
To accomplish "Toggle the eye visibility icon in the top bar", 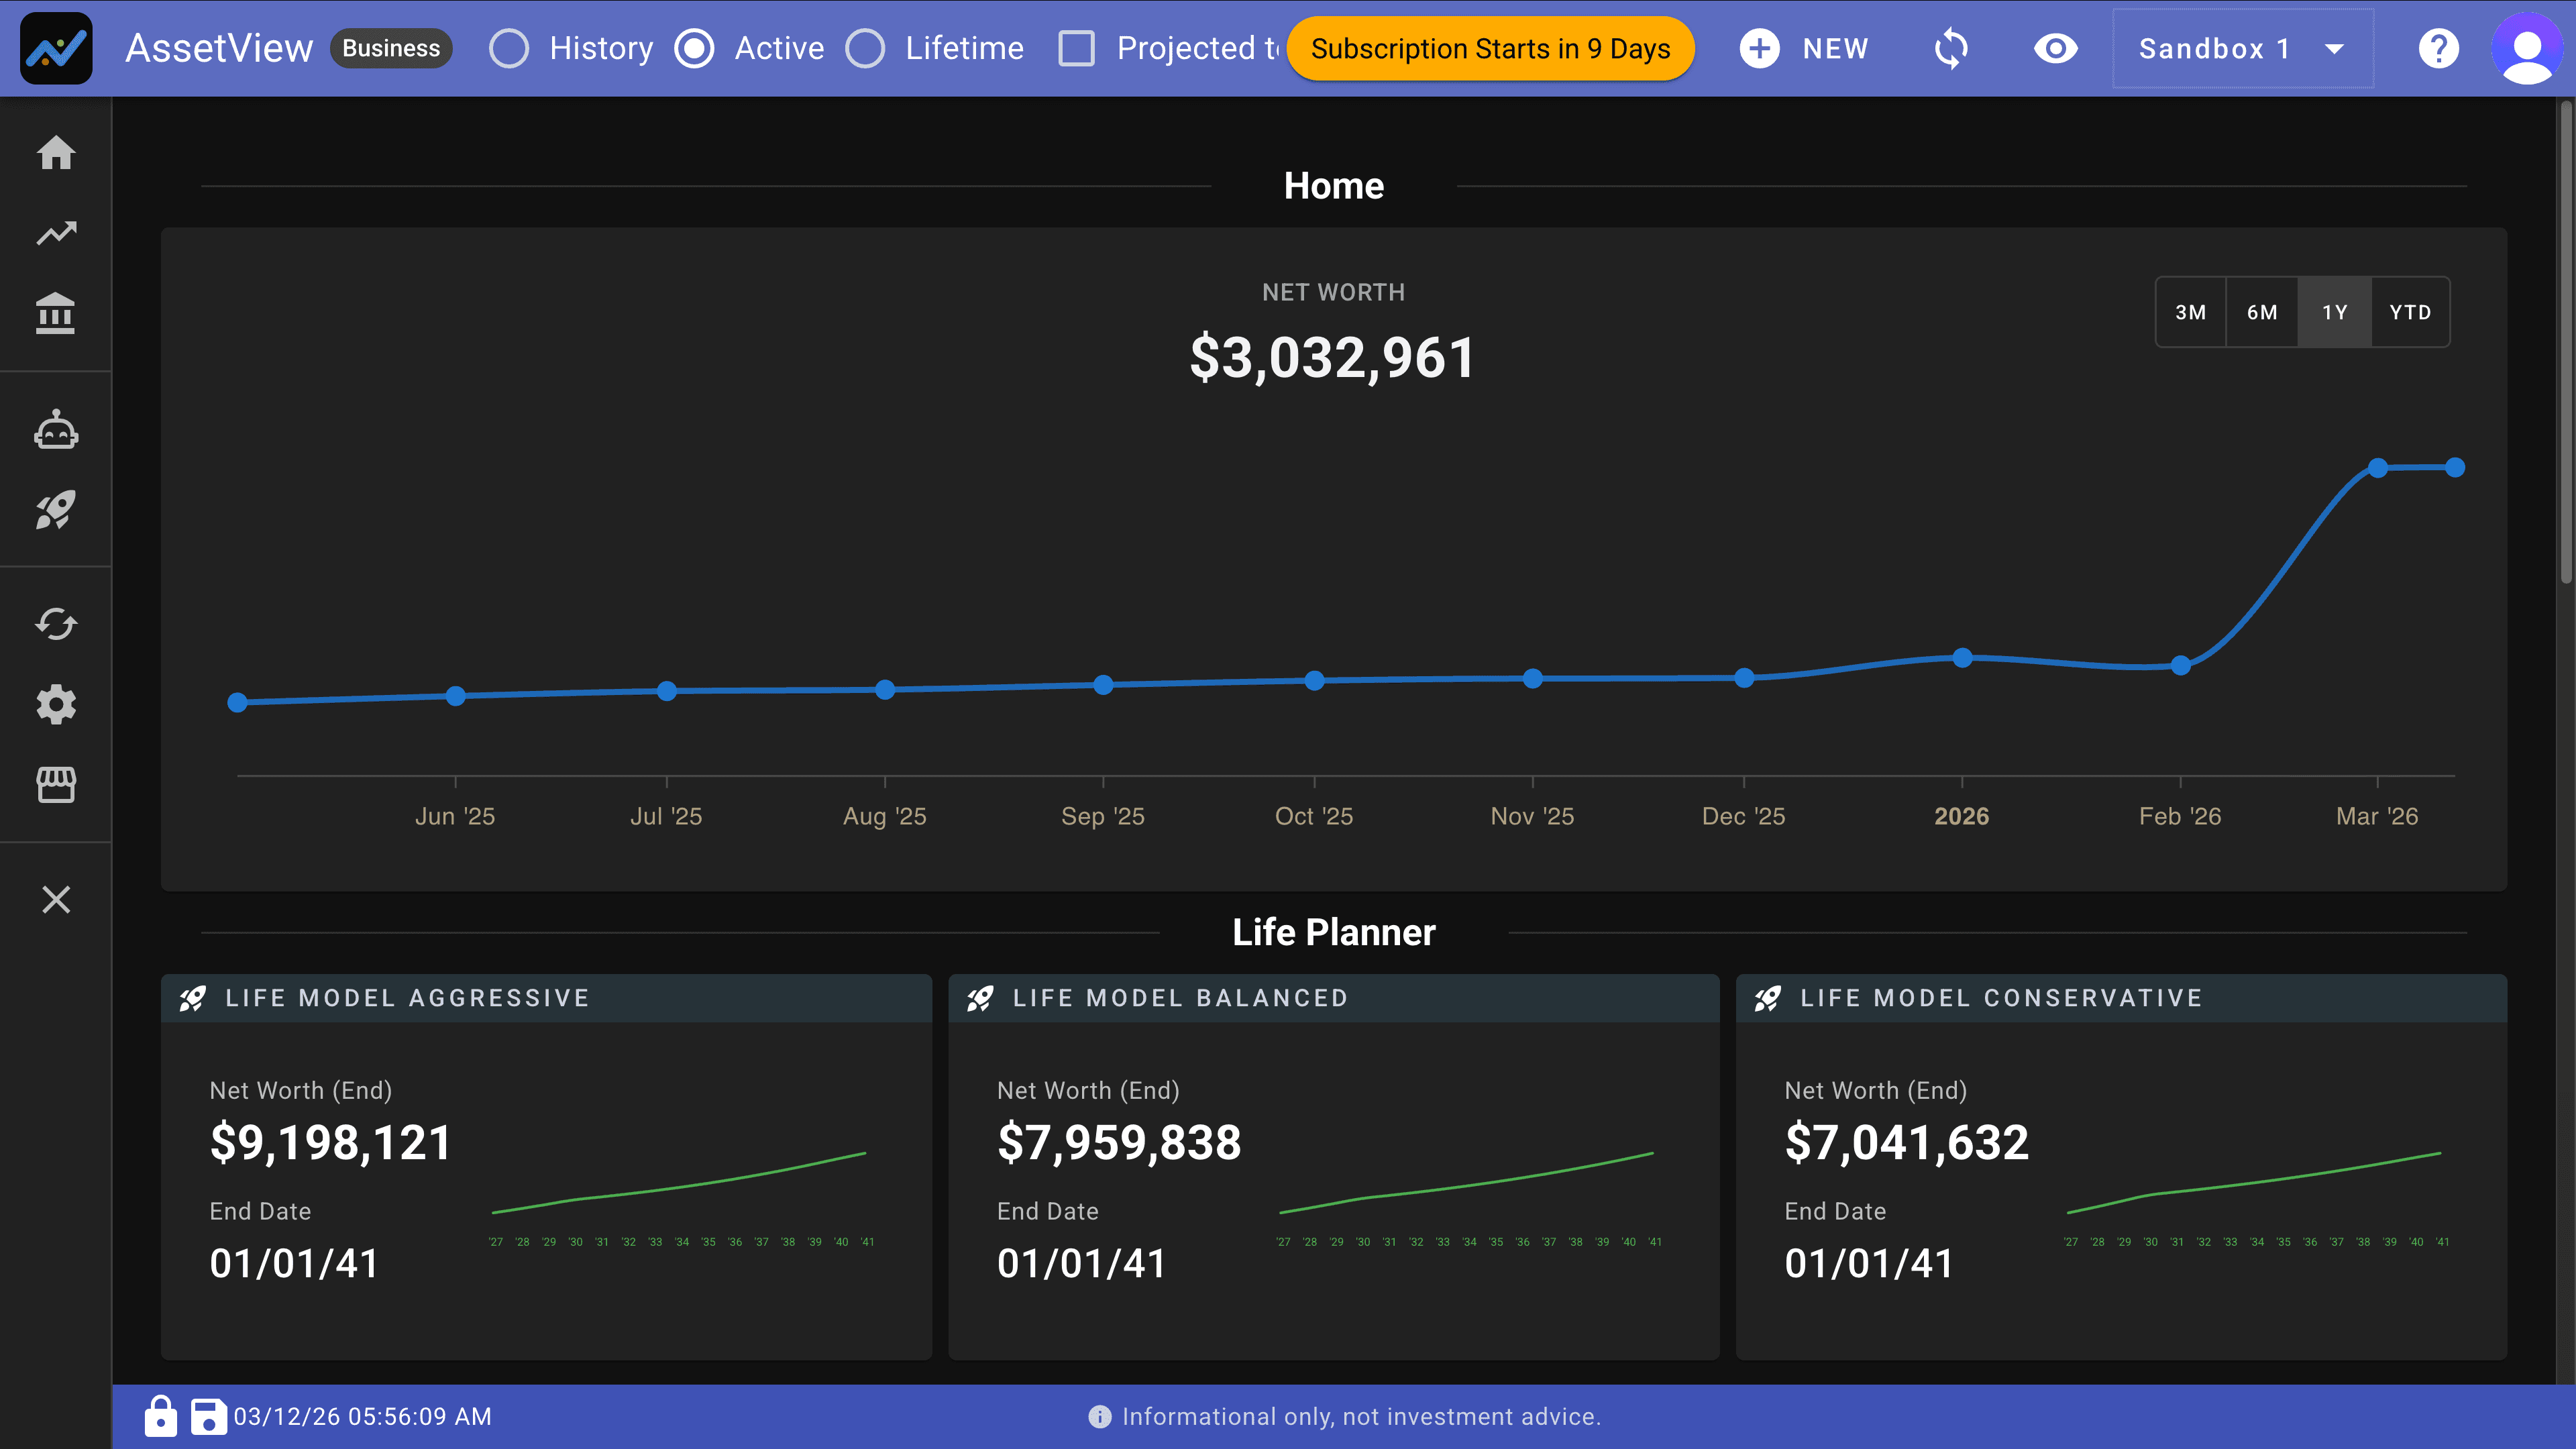I will click(x=2055, y=48).
